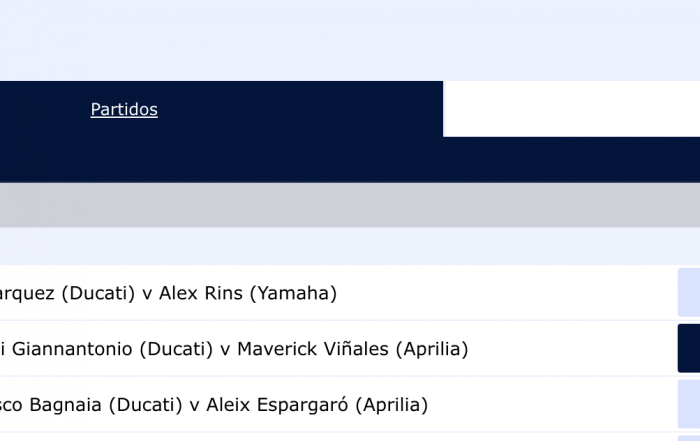
Task: Open the Partidos link
Action: [124, 110]
